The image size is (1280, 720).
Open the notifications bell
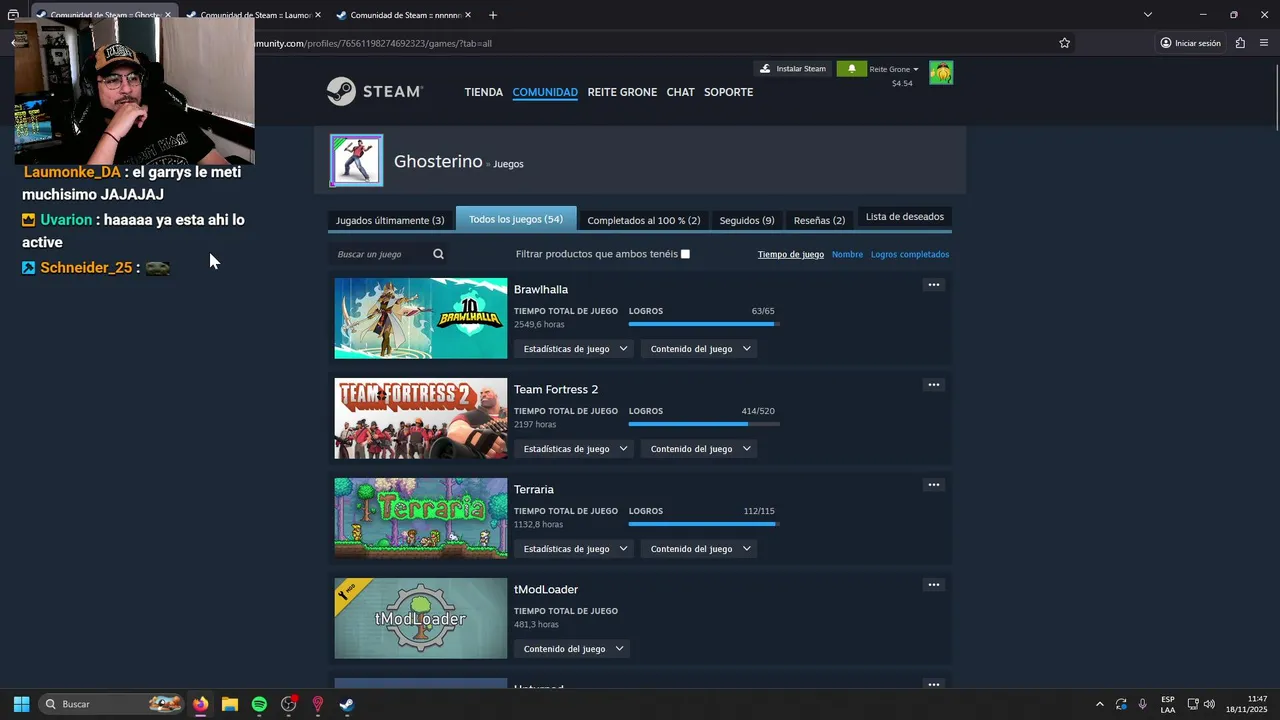pos(852,69)
